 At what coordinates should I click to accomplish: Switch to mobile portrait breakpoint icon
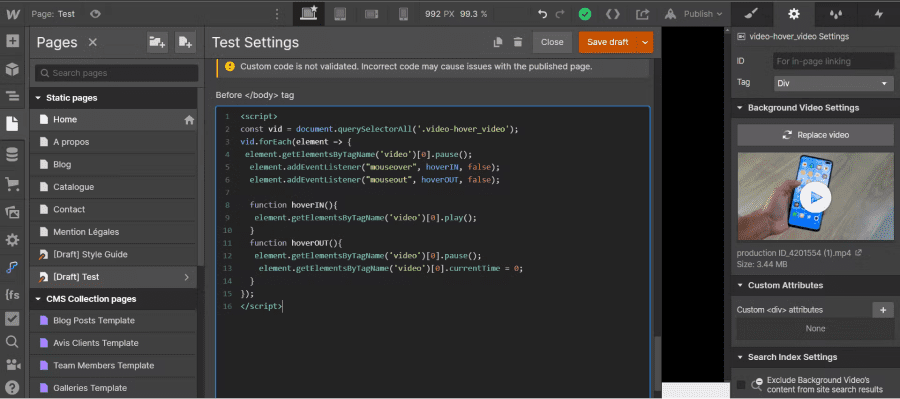pyautogui.click(x=404, y=14)
